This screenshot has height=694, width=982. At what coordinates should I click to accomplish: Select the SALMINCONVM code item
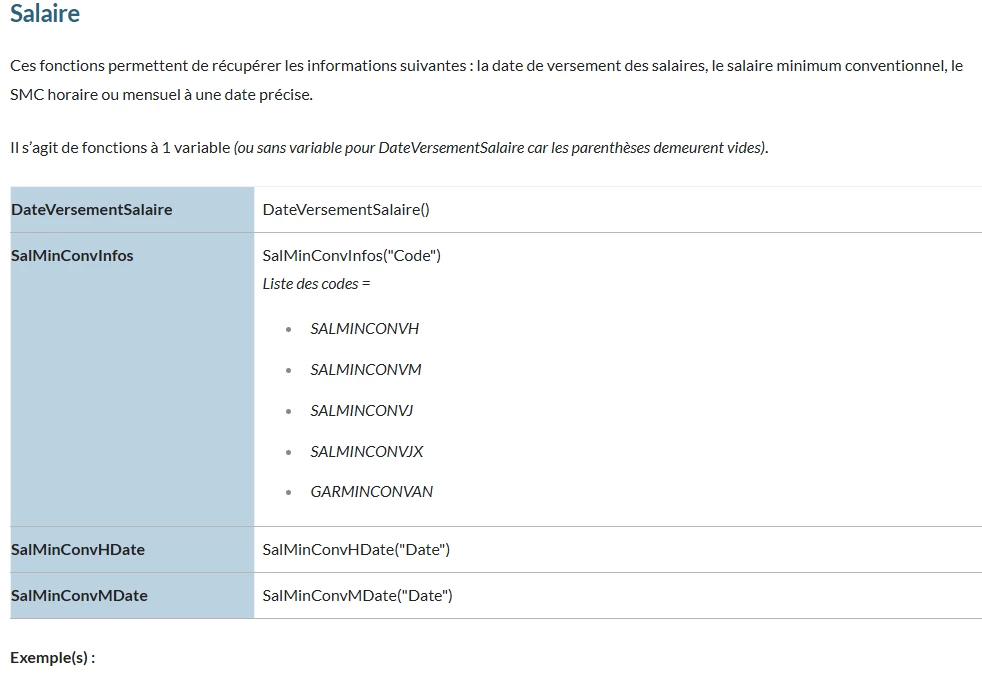click(366, 370)
